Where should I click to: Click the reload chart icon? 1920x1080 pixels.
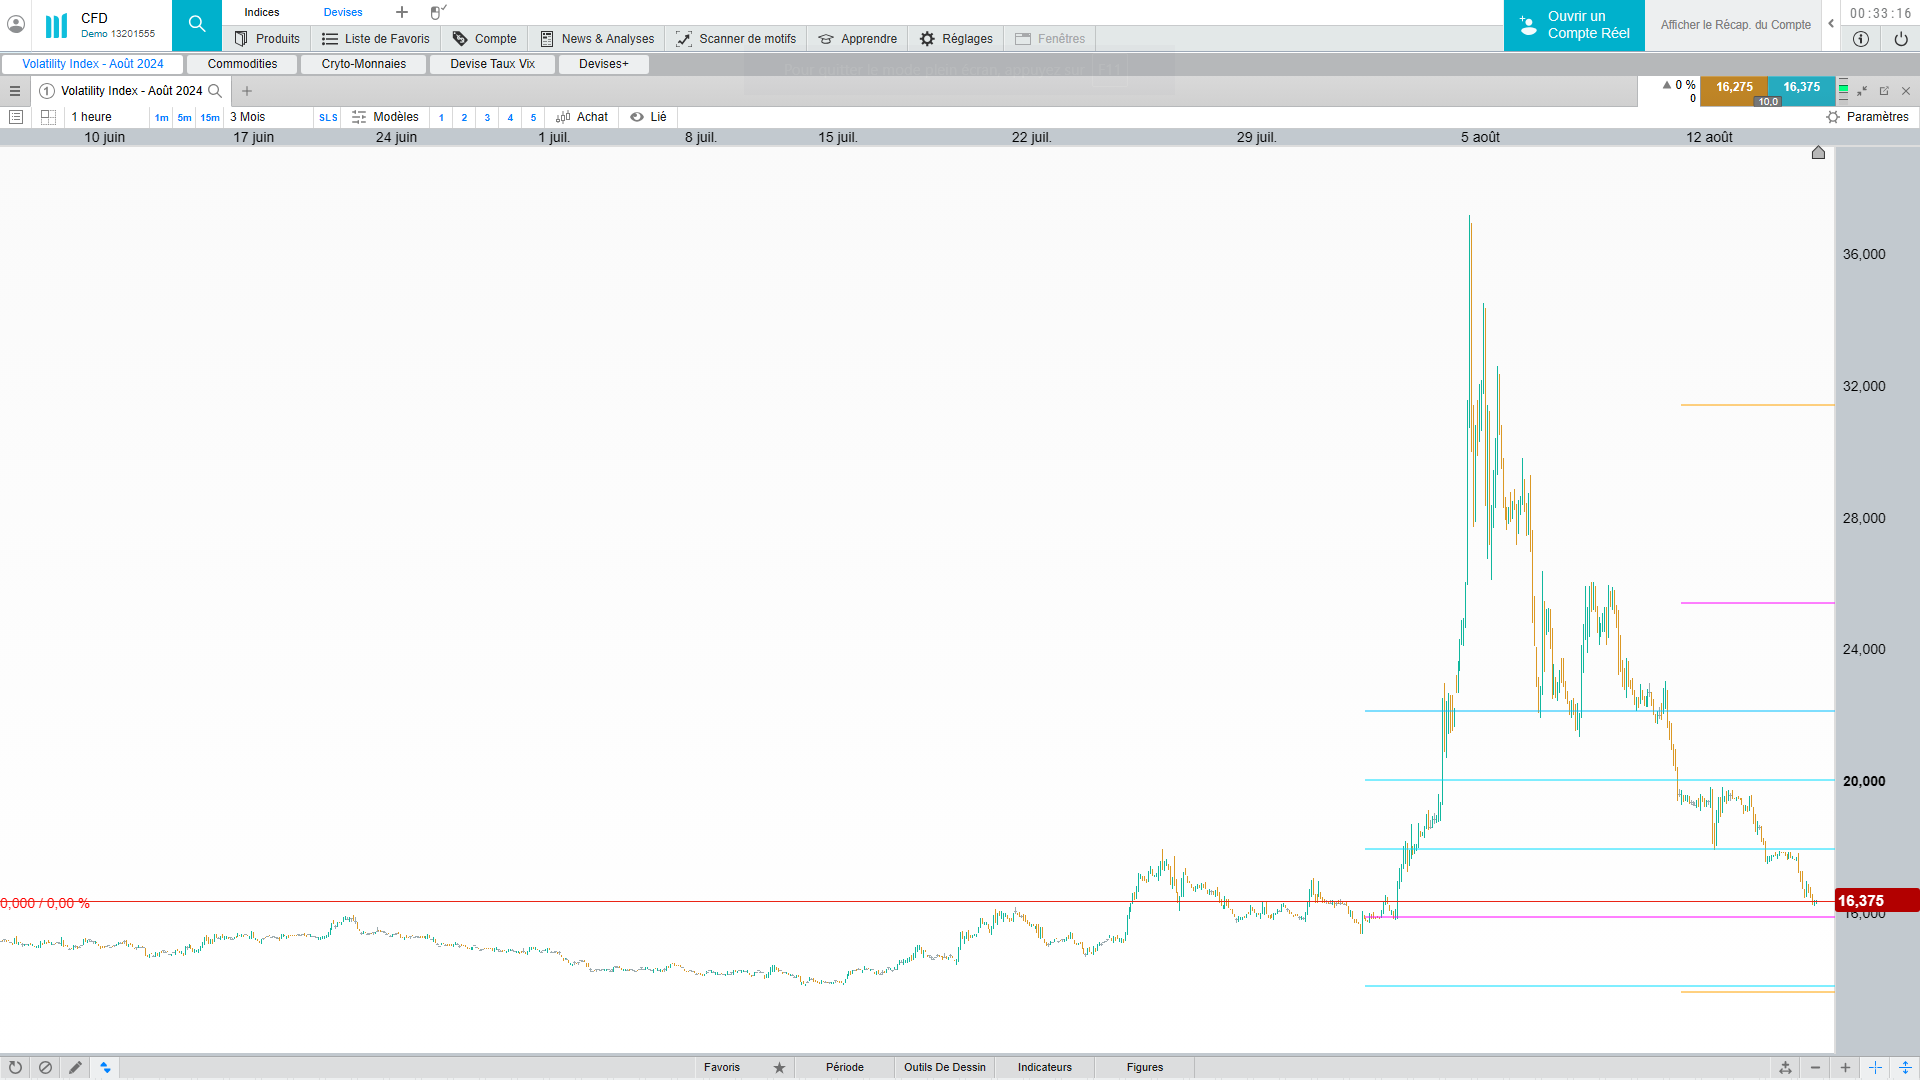click(x=15, y=1067)
